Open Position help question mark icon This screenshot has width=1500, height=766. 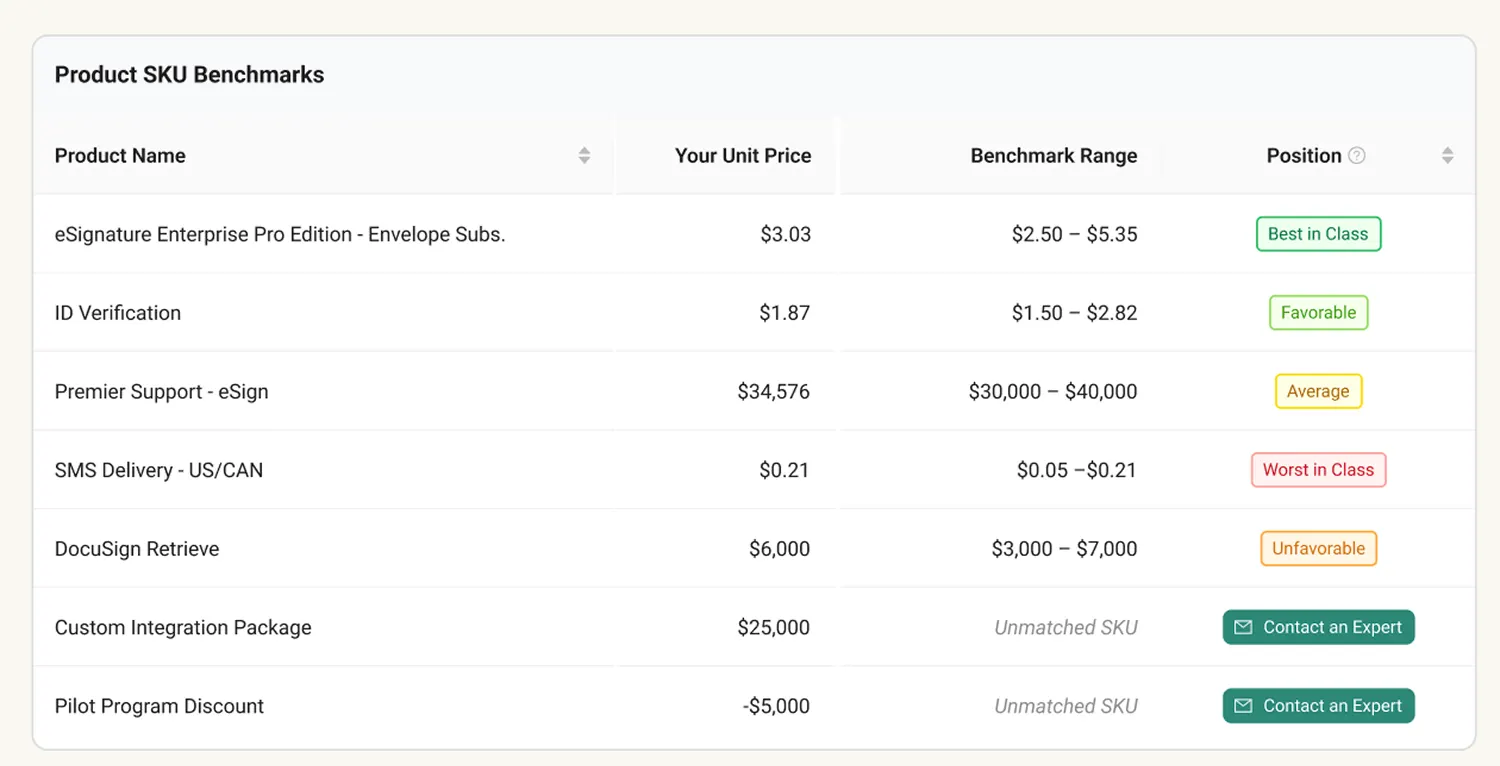(1356, 156)
